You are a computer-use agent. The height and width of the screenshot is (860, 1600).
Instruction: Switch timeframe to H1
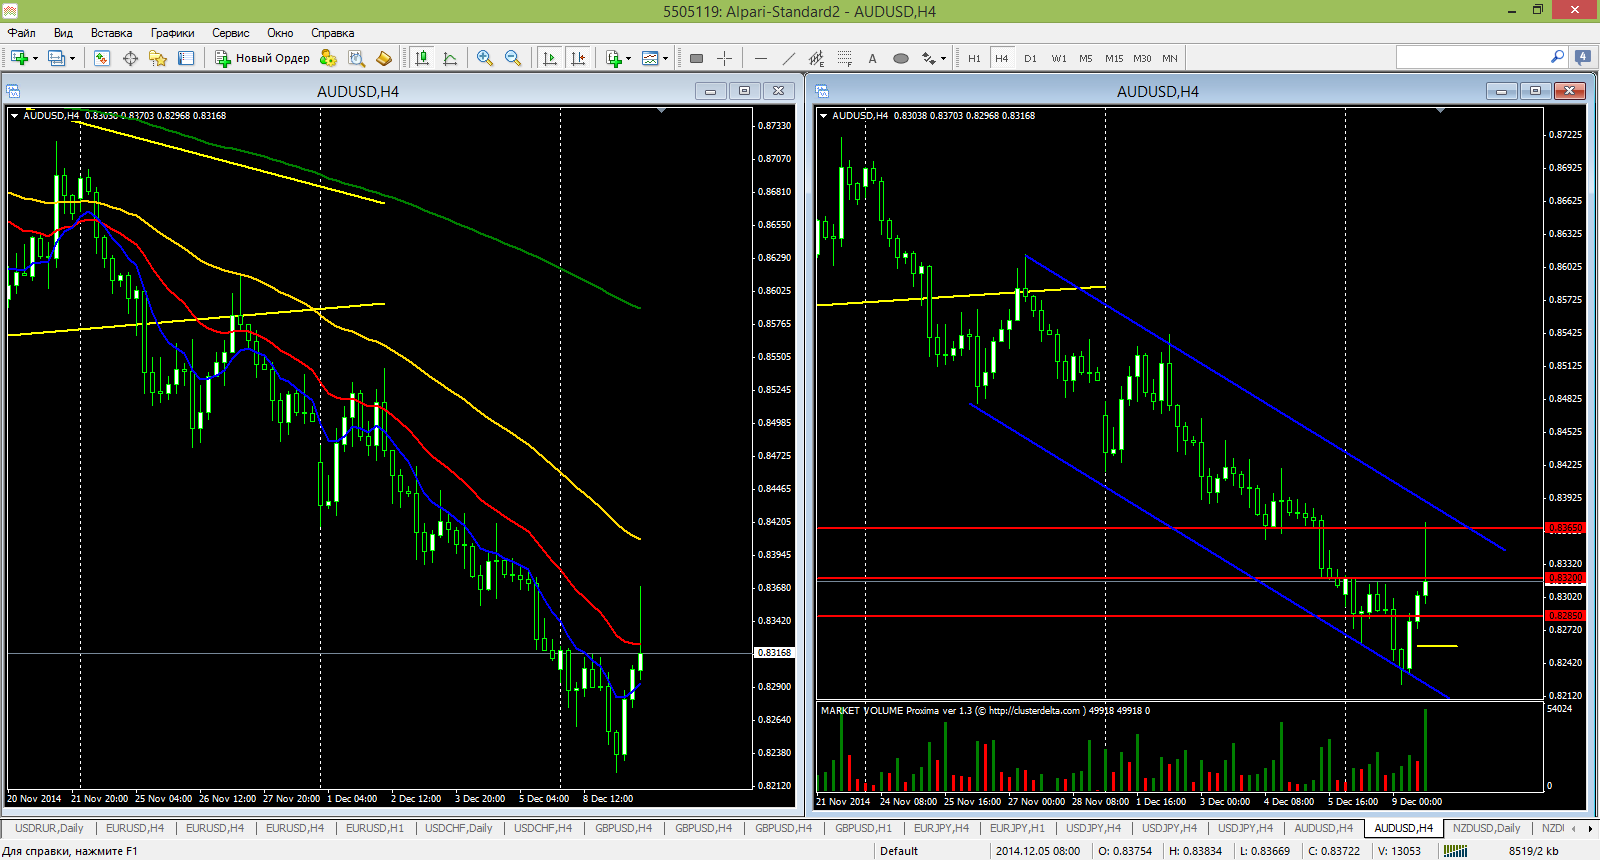point(974,58)
